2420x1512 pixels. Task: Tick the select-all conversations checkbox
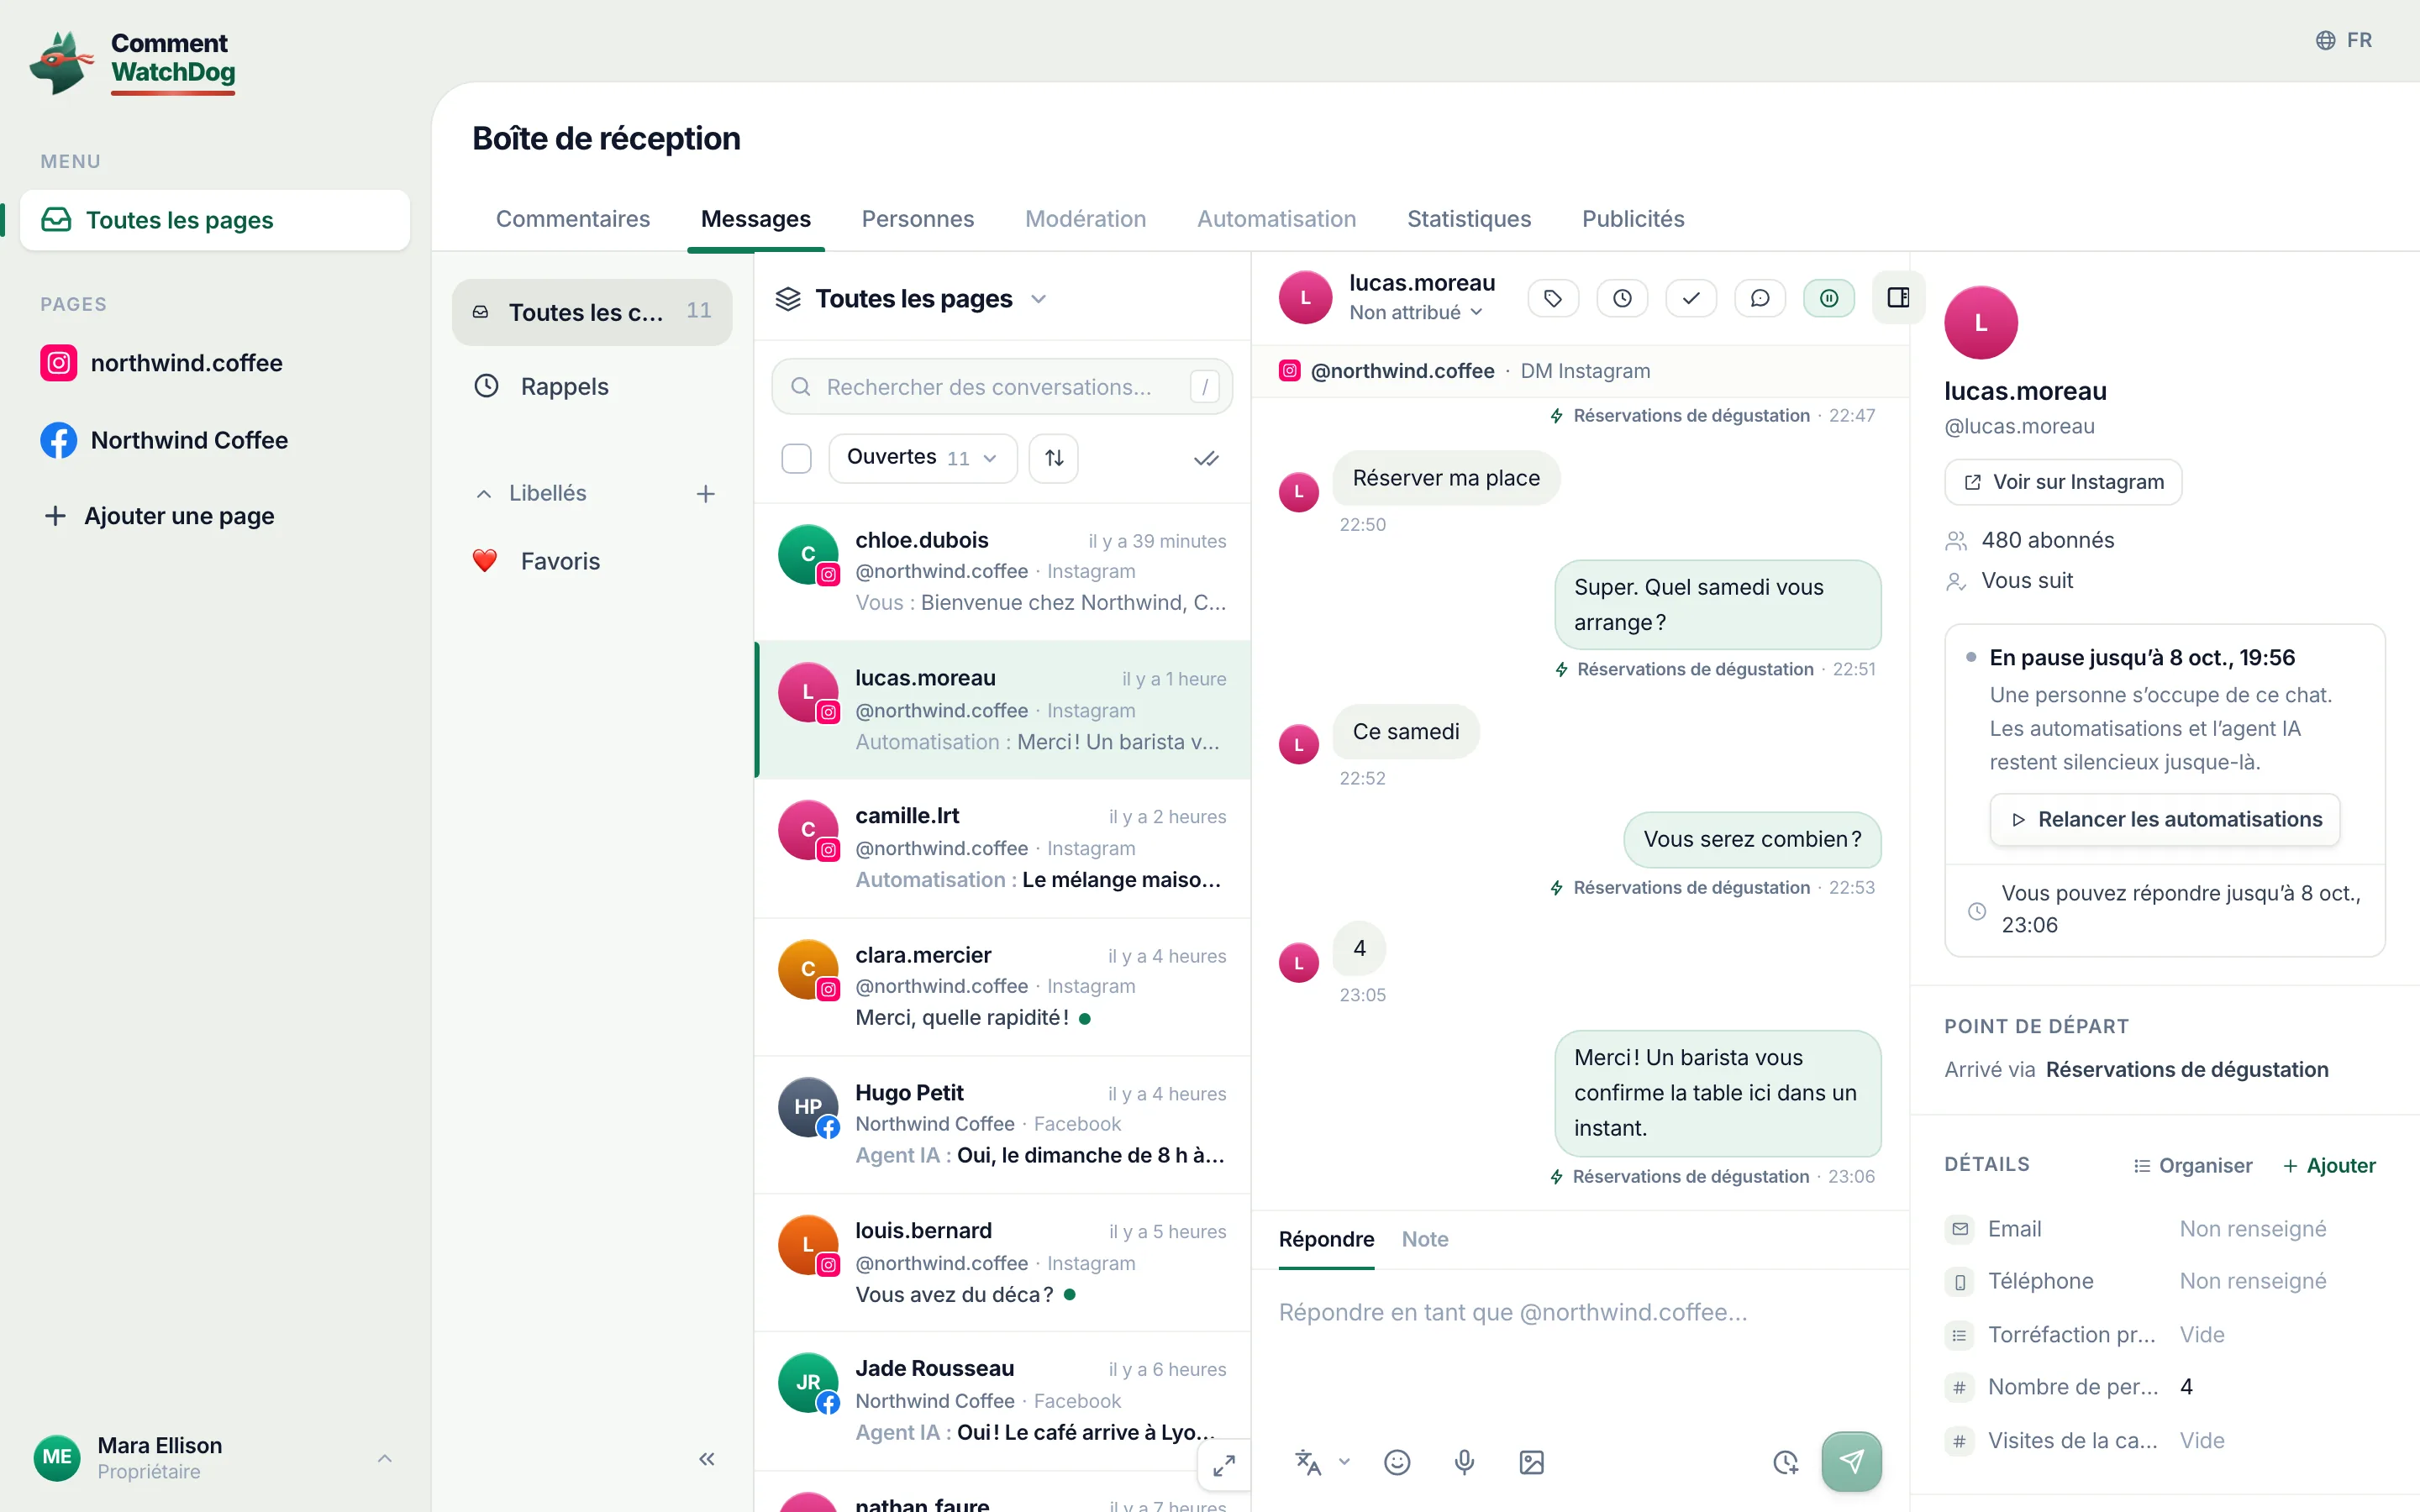click(796, 458)
